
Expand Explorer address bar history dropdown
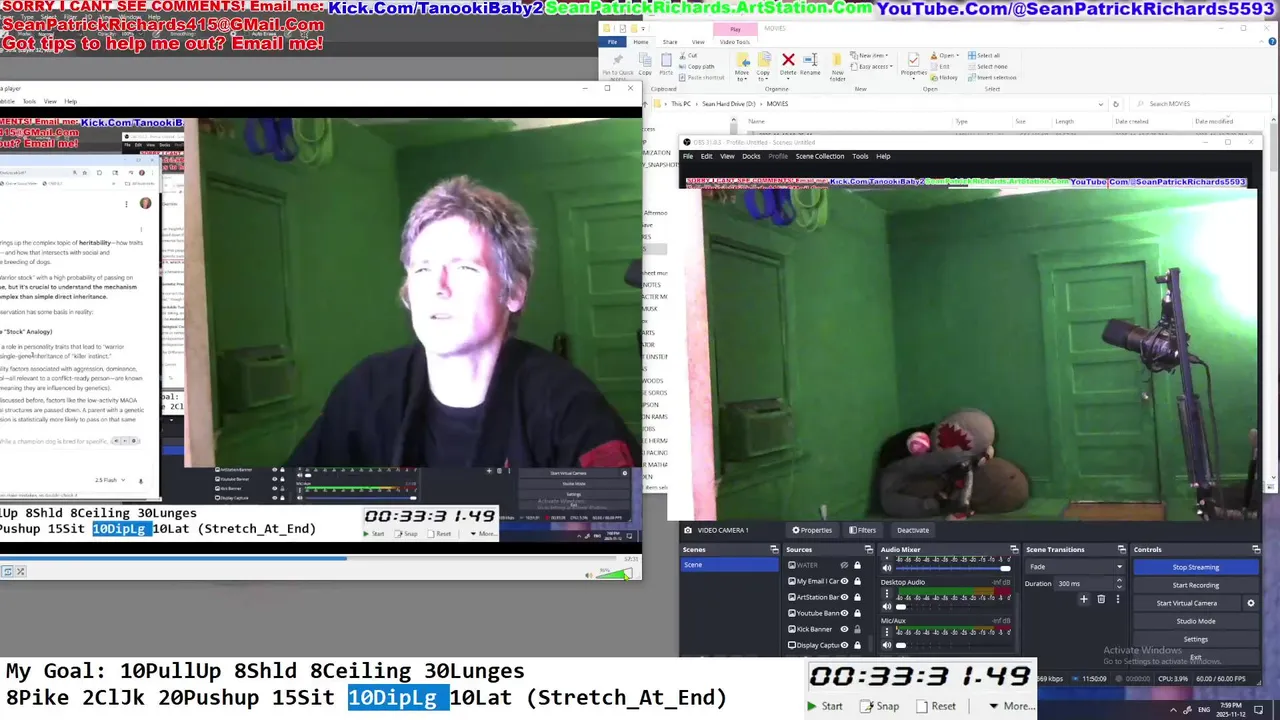click(1101, 104)
